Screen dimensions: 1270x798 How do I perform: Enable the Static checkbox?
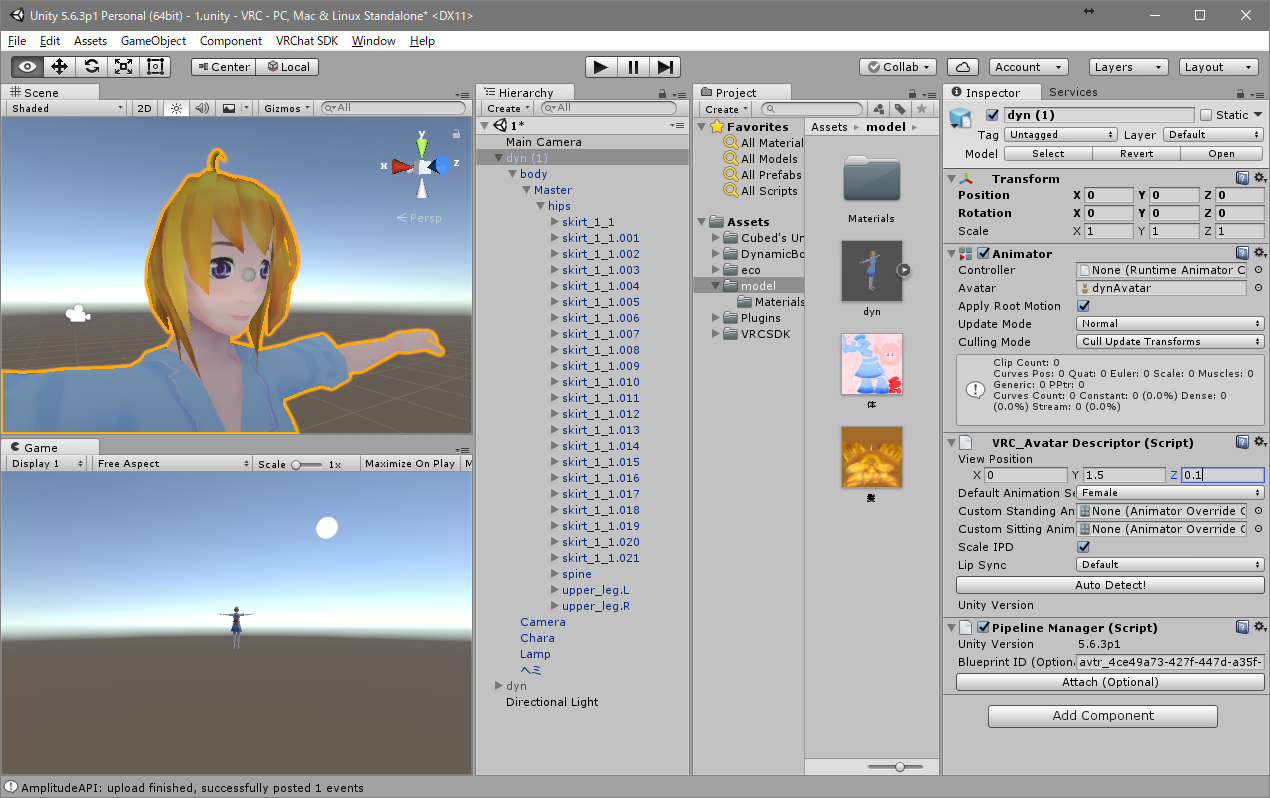pyautogui.click(x=1206, y=115)
